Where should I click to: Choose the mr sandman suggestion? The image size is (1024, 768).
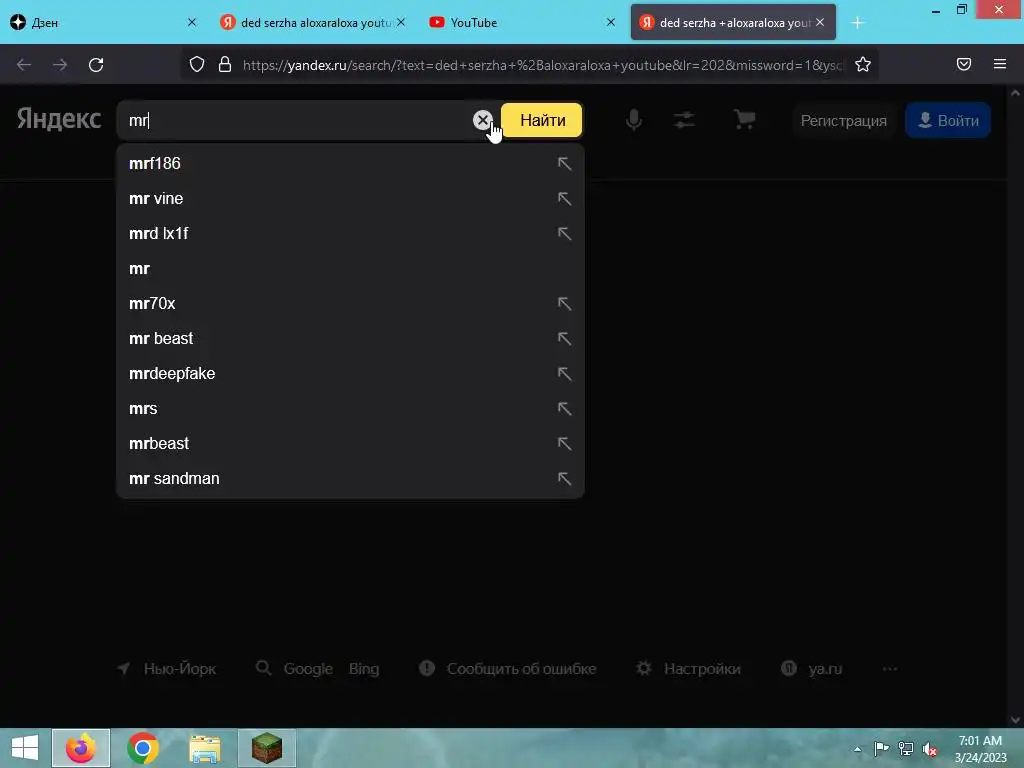350,479
